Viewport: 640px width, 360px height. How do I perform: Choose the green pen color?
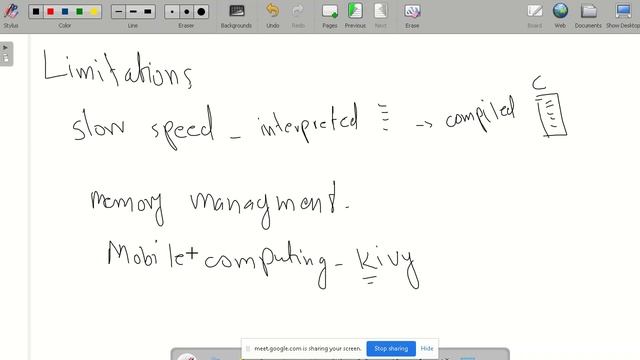pyautogui.click(x=80, y=11)
